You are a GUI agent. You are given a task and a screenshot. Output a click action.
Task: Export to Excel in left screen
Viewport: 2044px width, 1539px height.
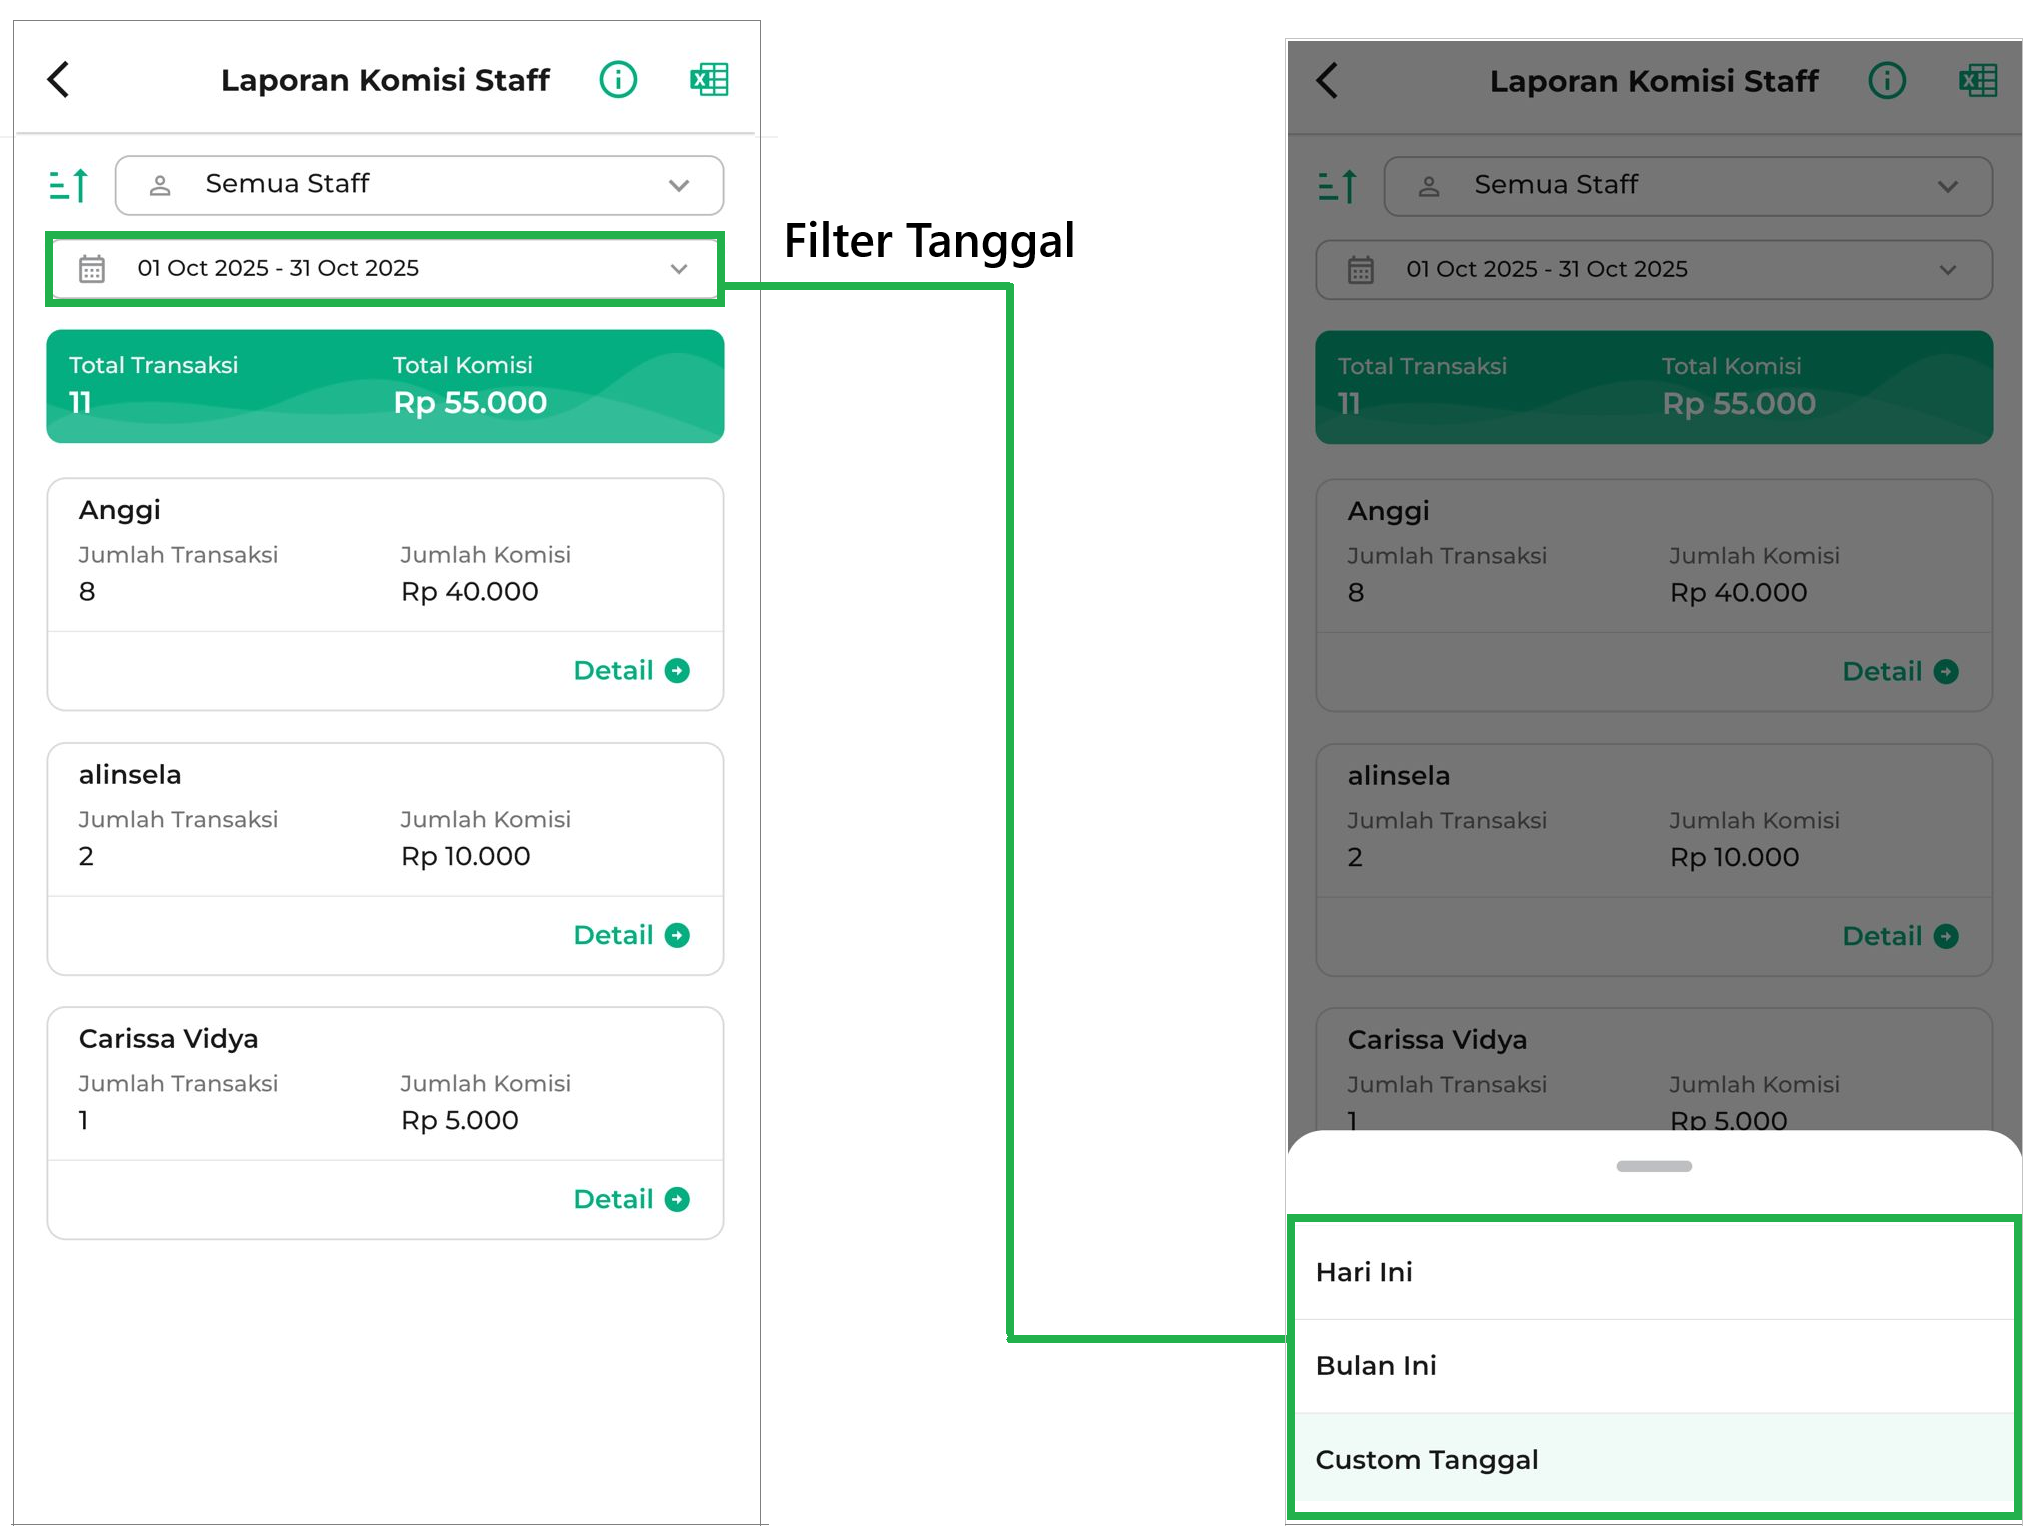(709, 80)
